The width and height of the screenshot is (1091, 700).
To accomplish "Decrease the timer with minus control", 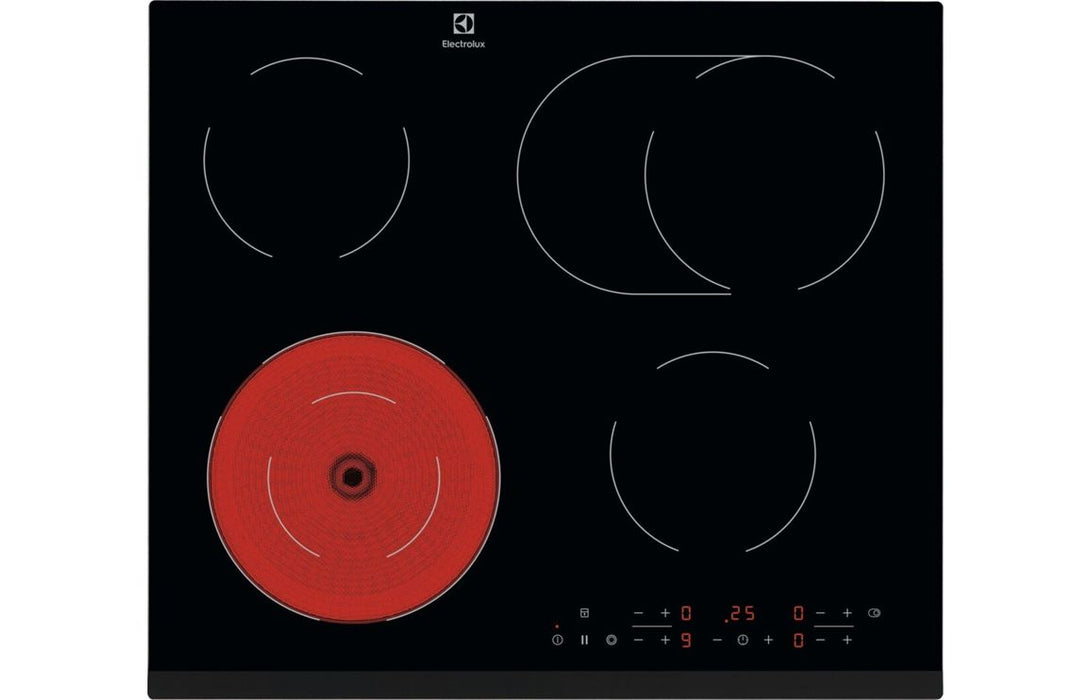I will 716,640.
